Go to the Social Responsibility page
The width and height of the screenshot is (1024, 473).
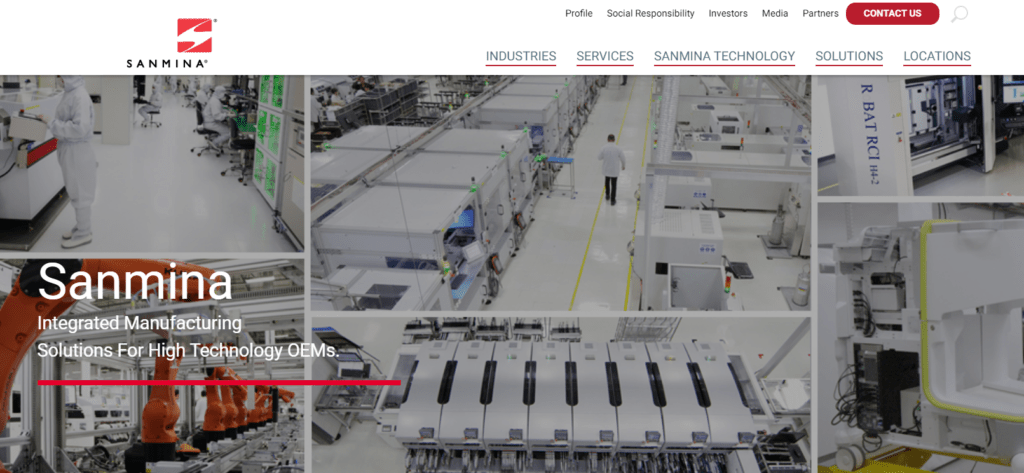[650, 14]
